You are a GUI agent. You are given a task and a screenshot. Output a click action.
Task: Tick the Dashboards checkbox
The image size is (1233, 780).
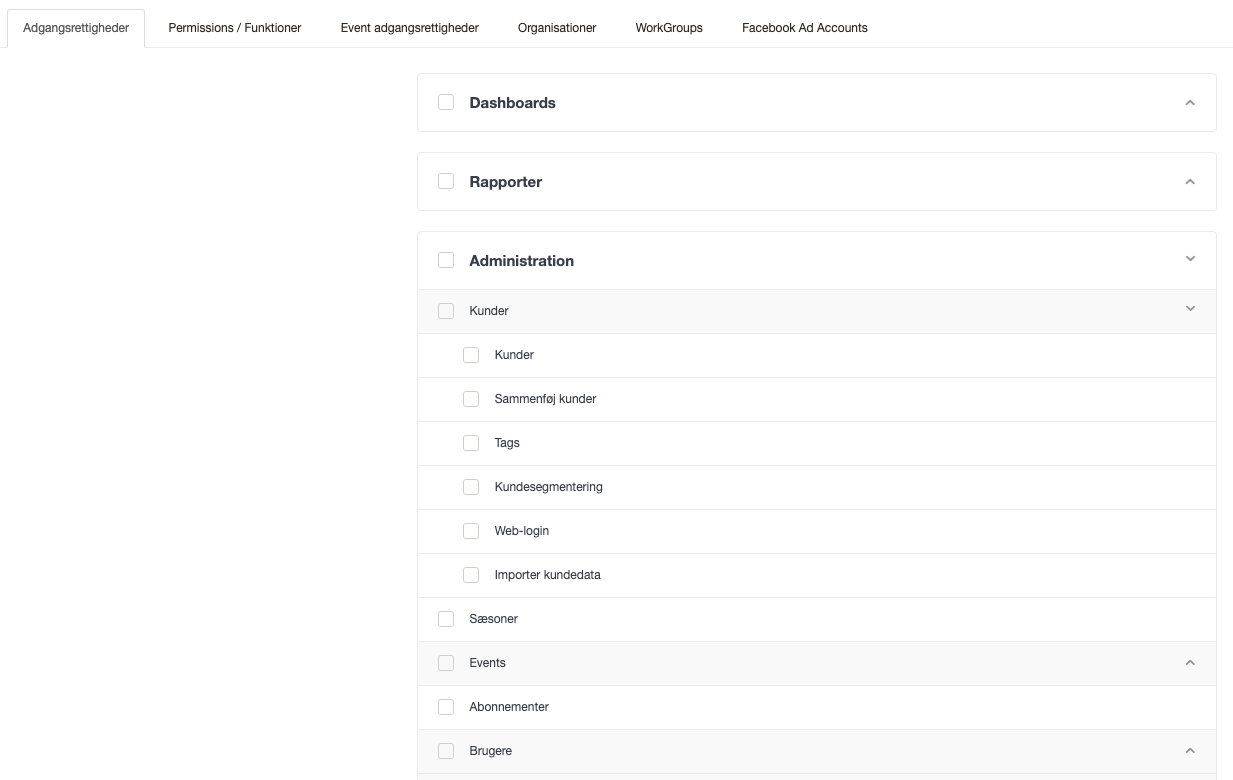(446, 102)
